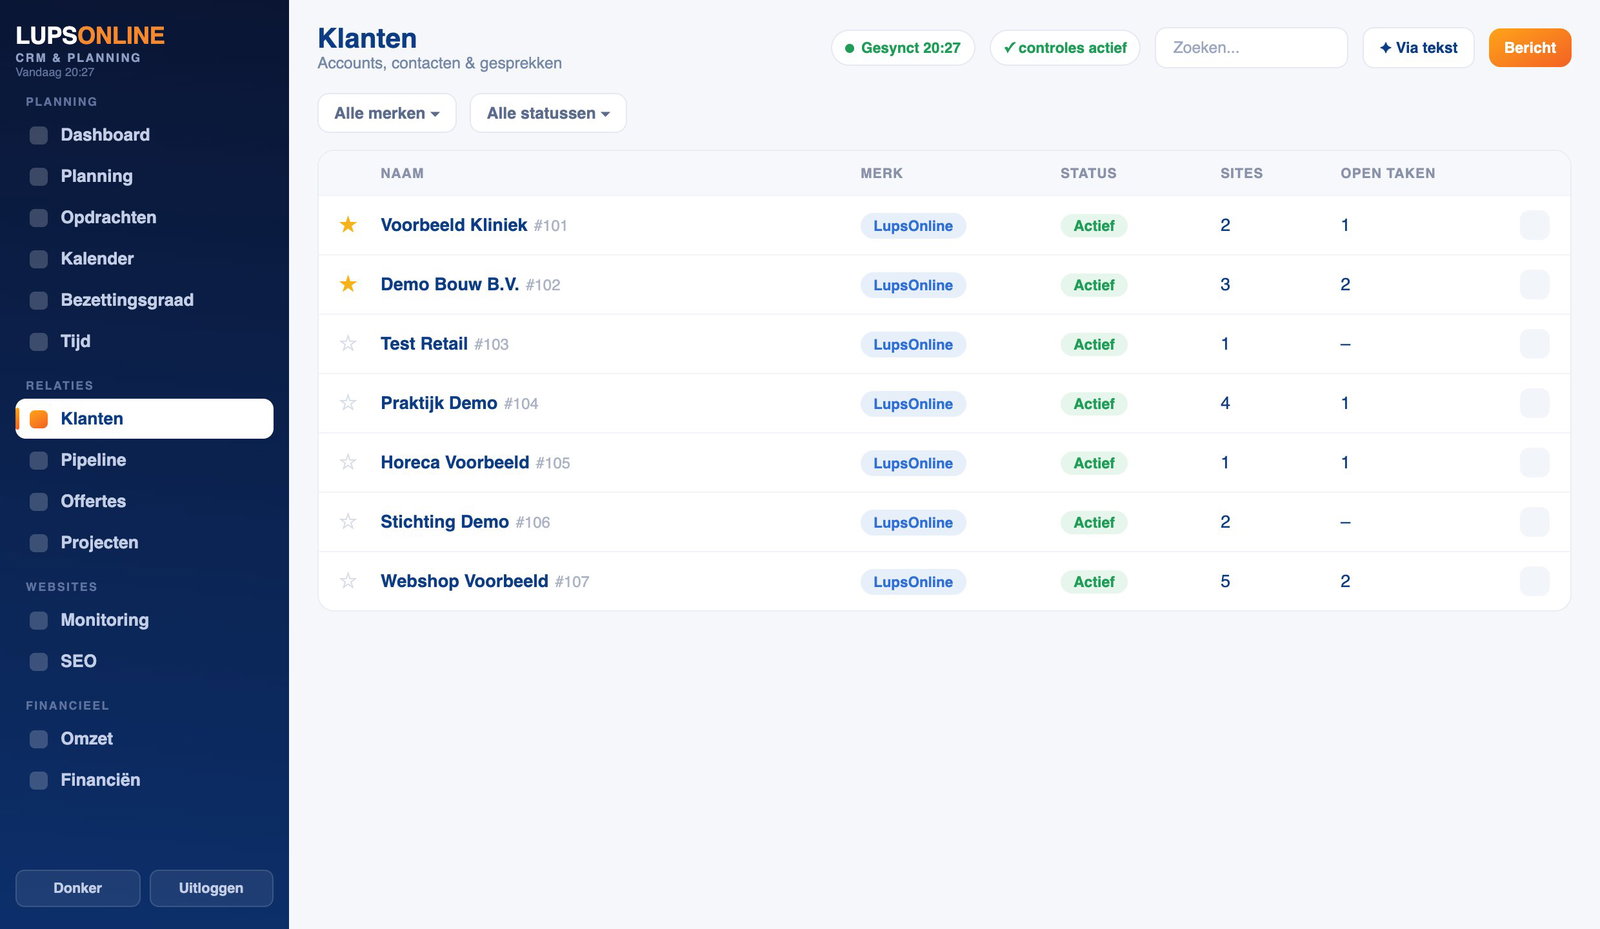Viewport: 1600px width, 929px height.
Task: Click the MERK column header
Action: click(882, 173)
